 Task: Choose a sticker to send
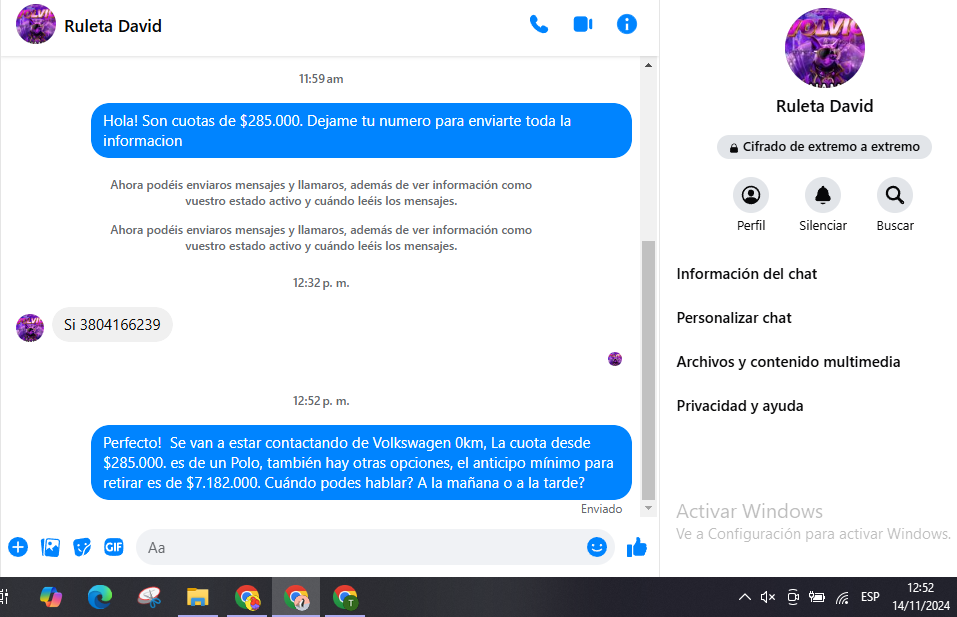point(82,547)
